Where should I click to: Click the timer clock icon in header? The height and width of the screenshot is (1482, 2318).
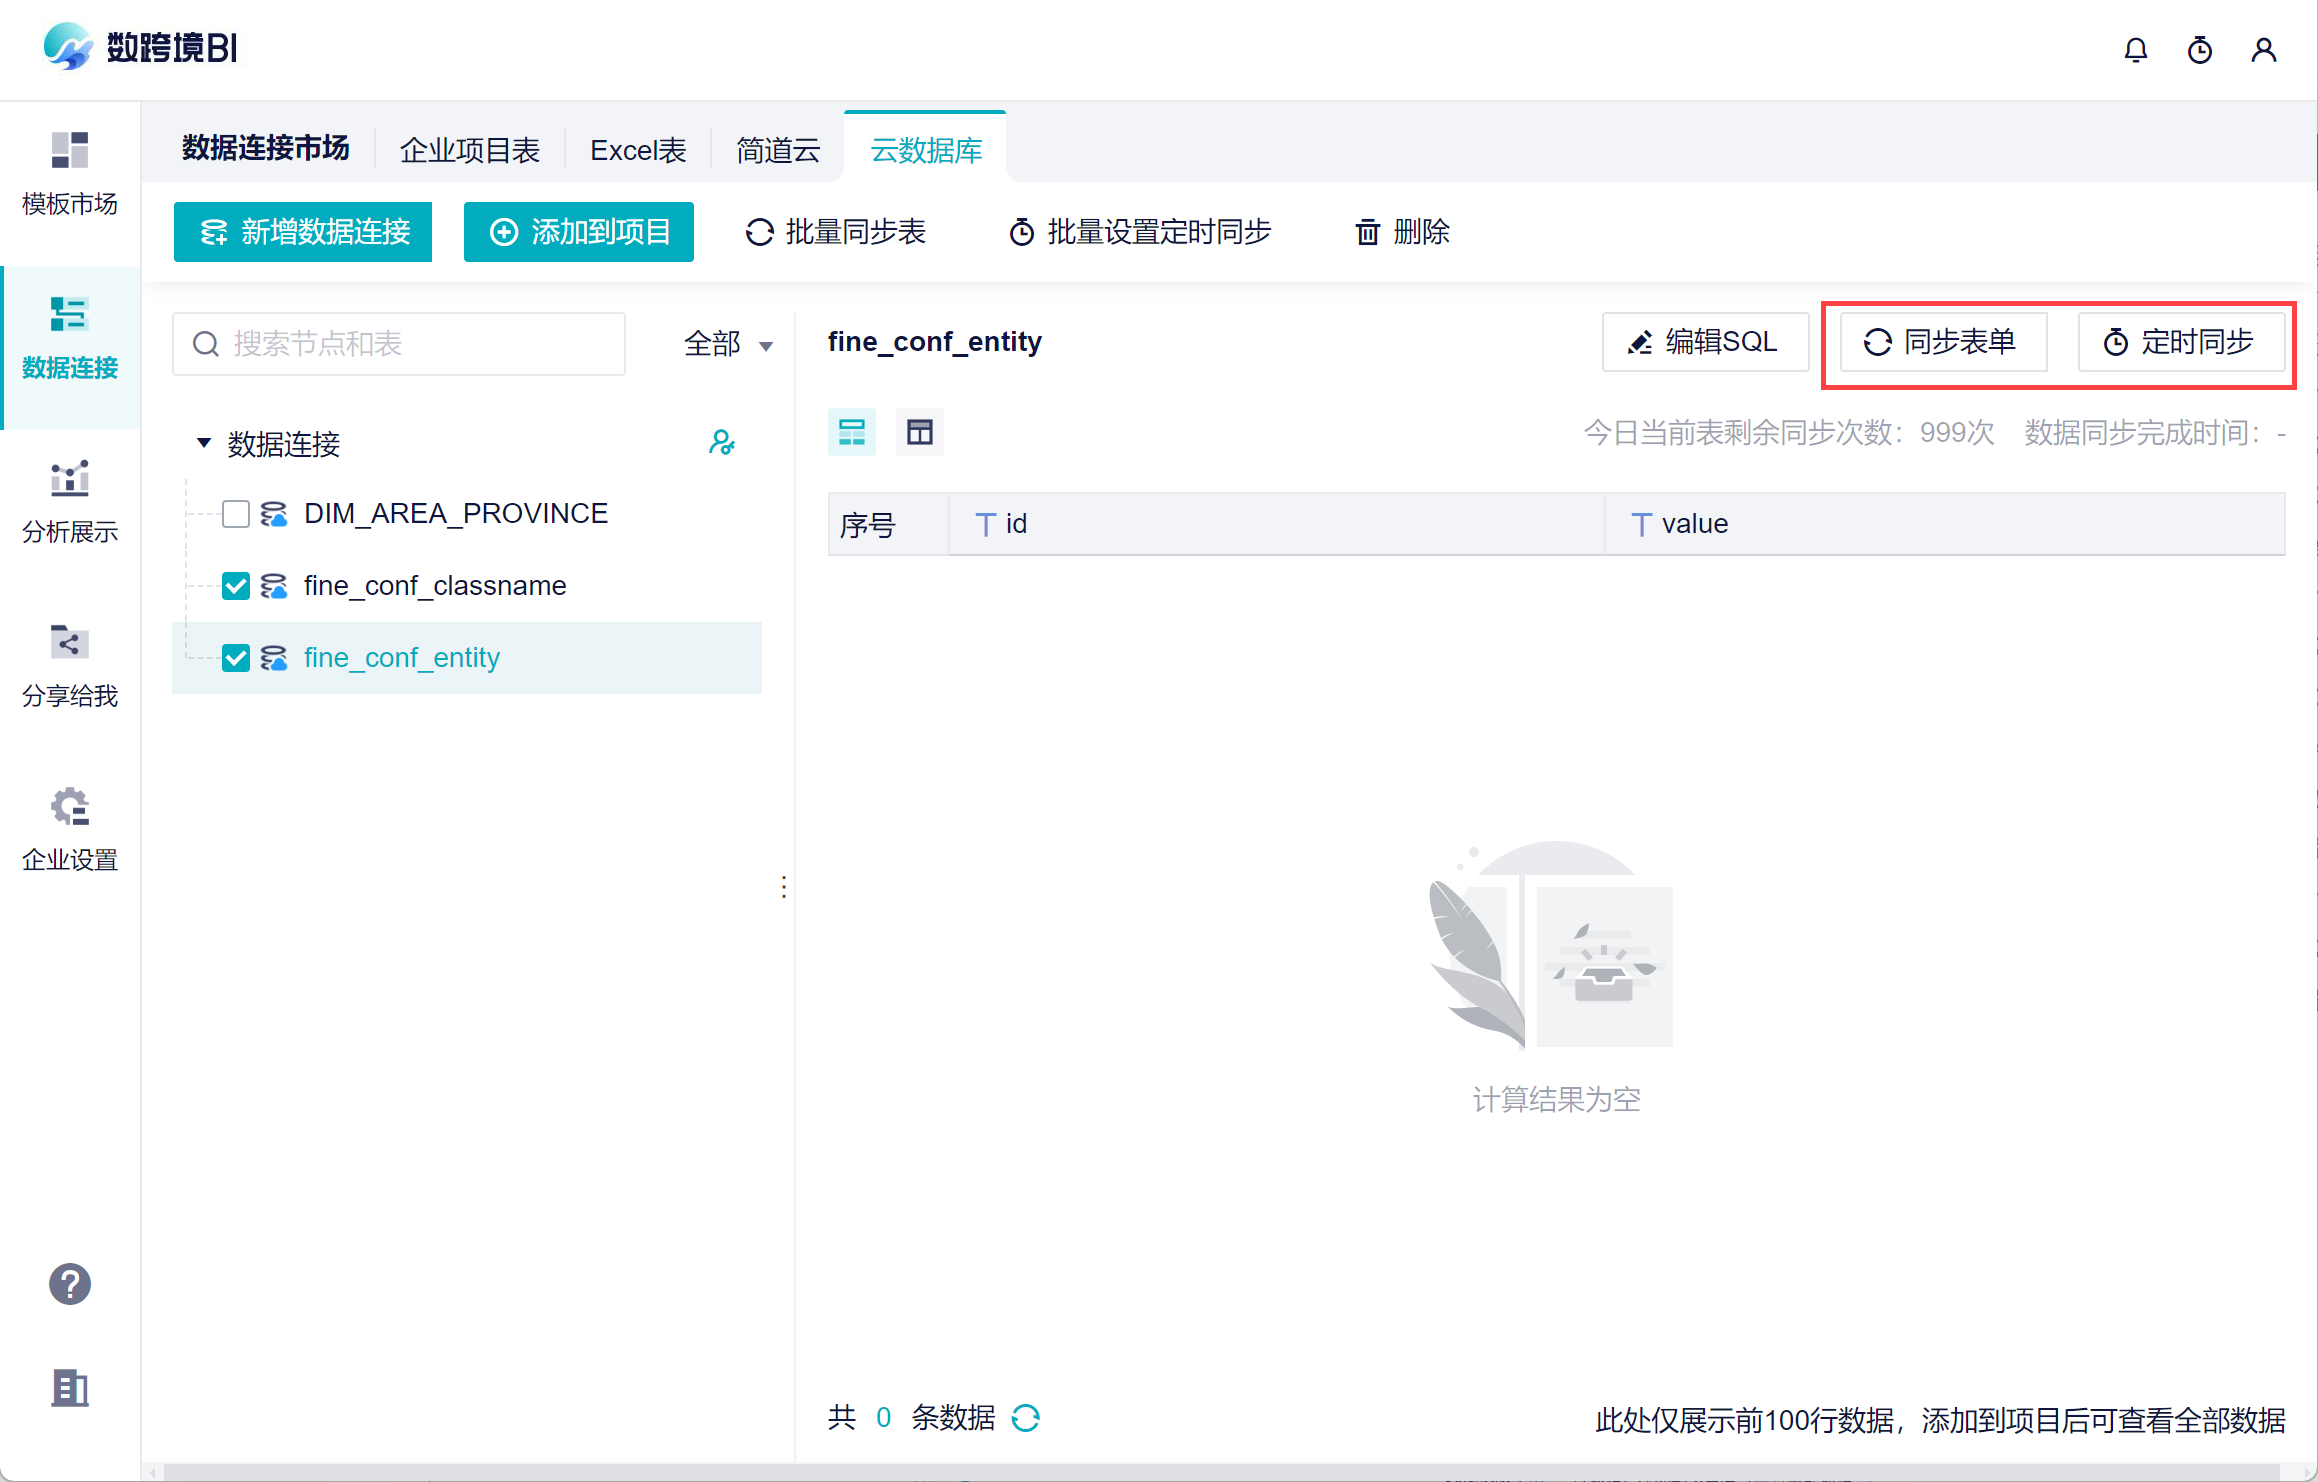pyautogui.click(x=2199, y=50)
